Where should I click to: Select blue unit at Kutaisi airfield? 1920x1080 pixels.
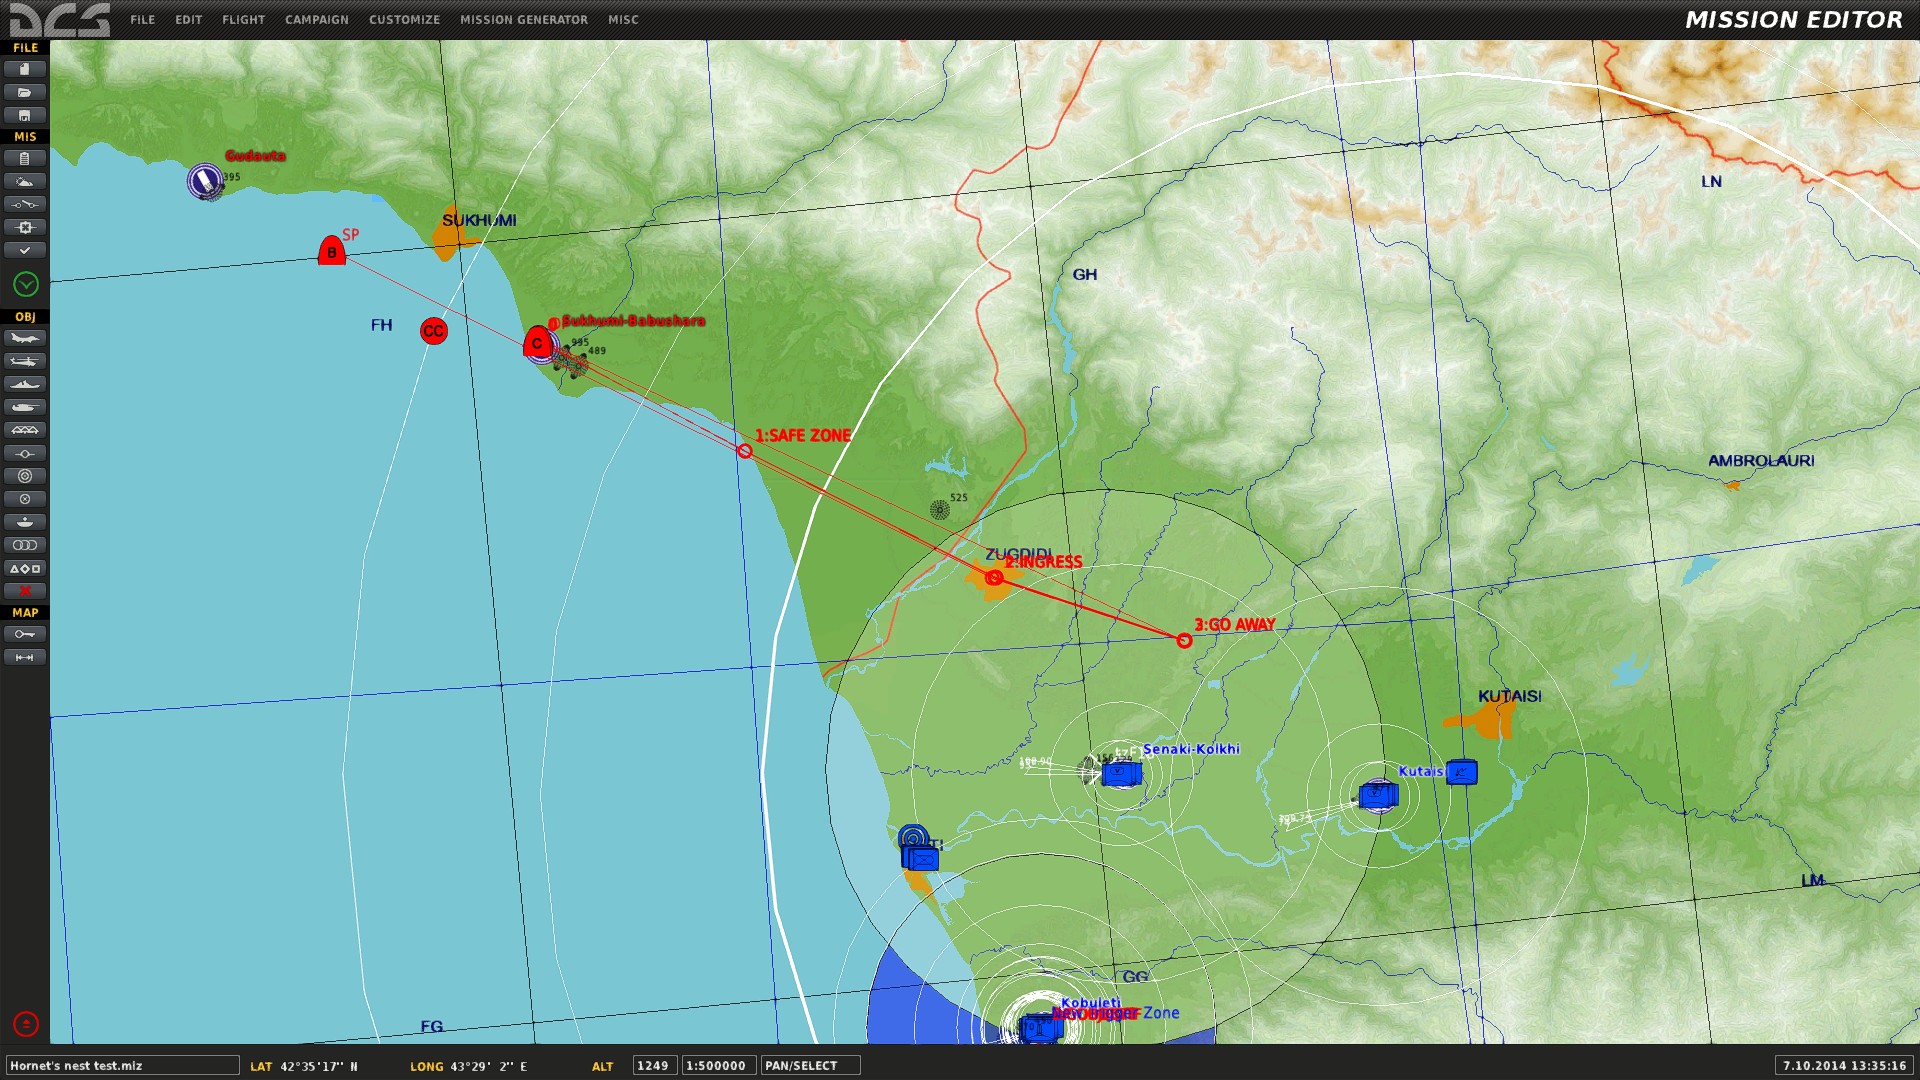click(x=1379, y=795)
